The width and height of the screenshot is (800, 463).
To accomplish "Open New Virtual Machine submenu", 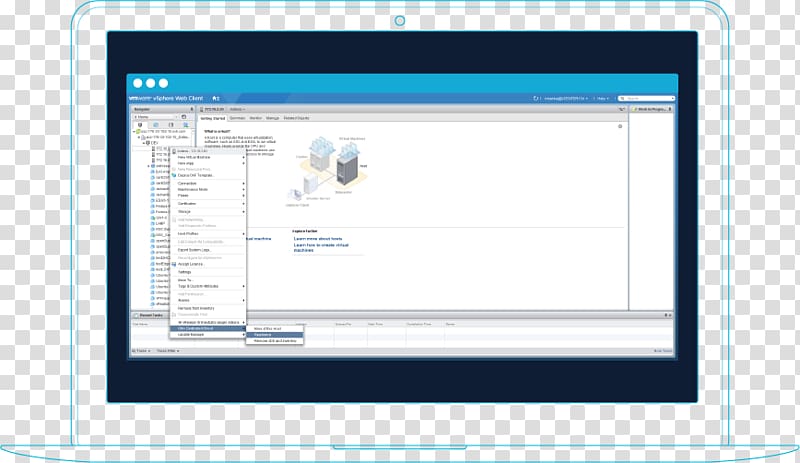I will click(208, 157).
